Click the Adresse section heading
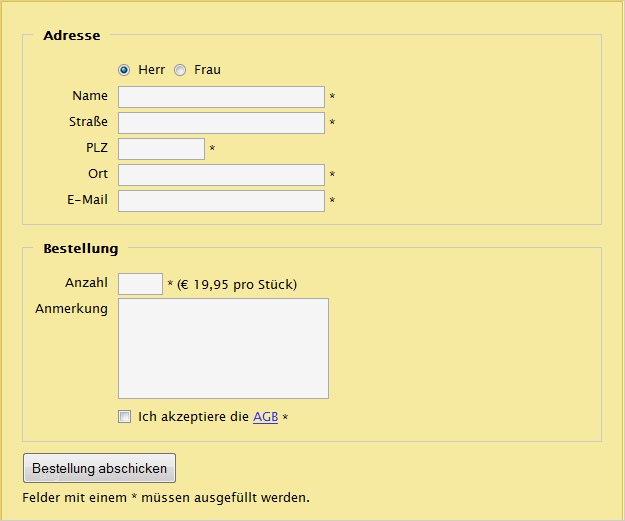Image resolution: width=625 pixels, height=521 pixels. (72, 36)
